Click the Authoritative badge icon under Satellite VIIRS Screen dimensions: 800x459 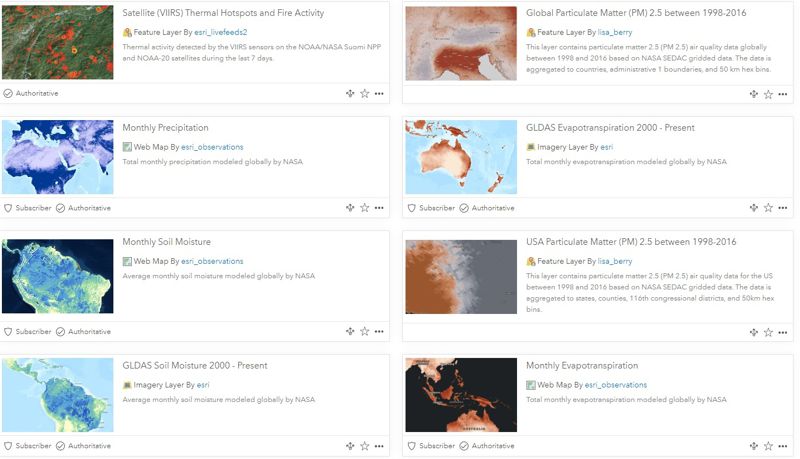pos(8,93)
